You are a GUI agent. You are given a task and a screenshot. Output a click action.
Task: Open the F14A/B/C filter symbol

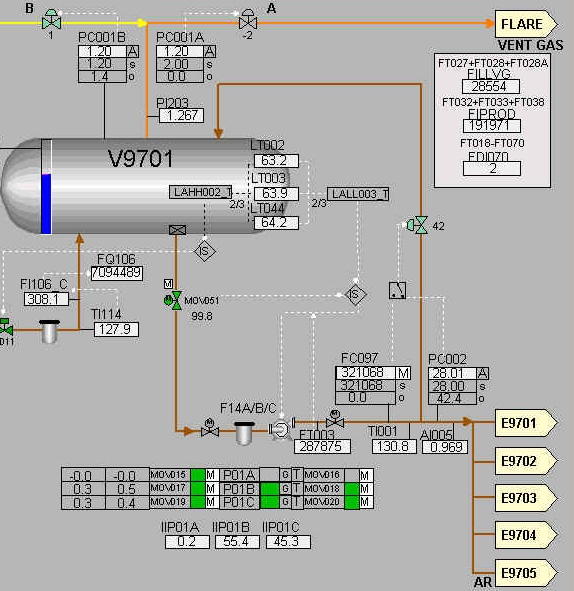click(244, 433)
